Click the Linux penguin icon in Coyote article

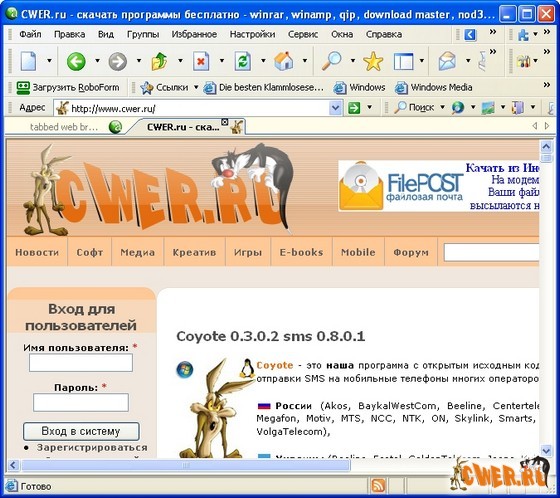[x=247, y=369]
